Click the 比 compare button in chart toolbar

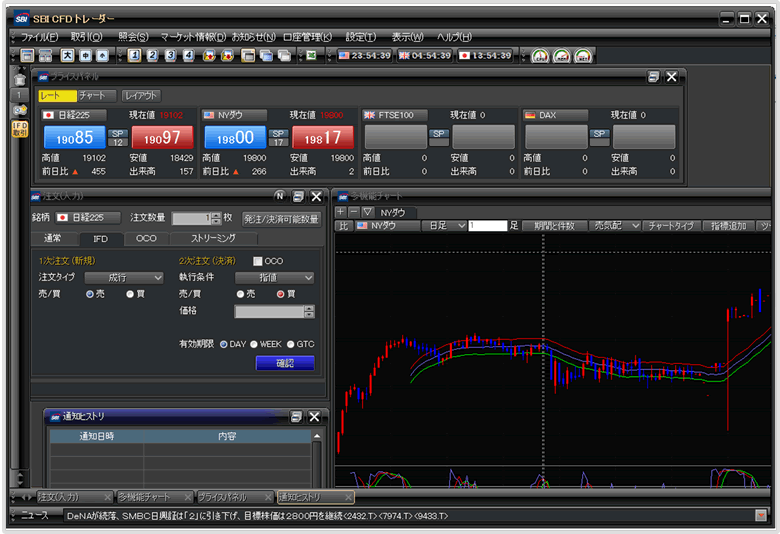pos(344,225)
